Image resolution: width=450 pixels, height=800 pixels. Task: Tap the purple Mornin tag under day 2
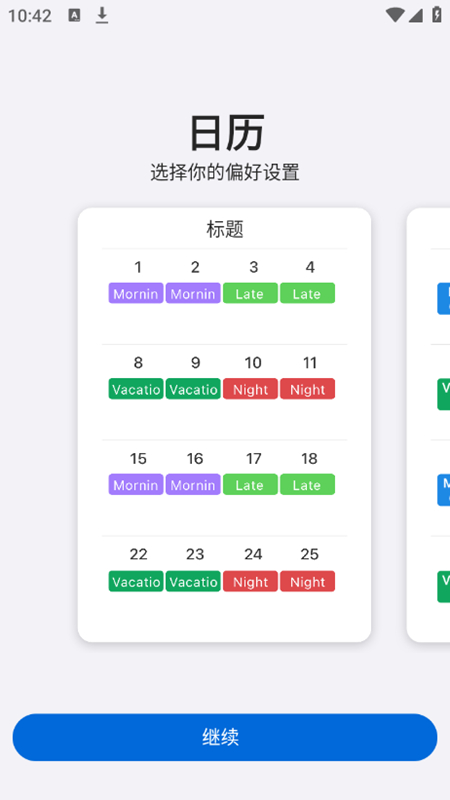point(193,293)
